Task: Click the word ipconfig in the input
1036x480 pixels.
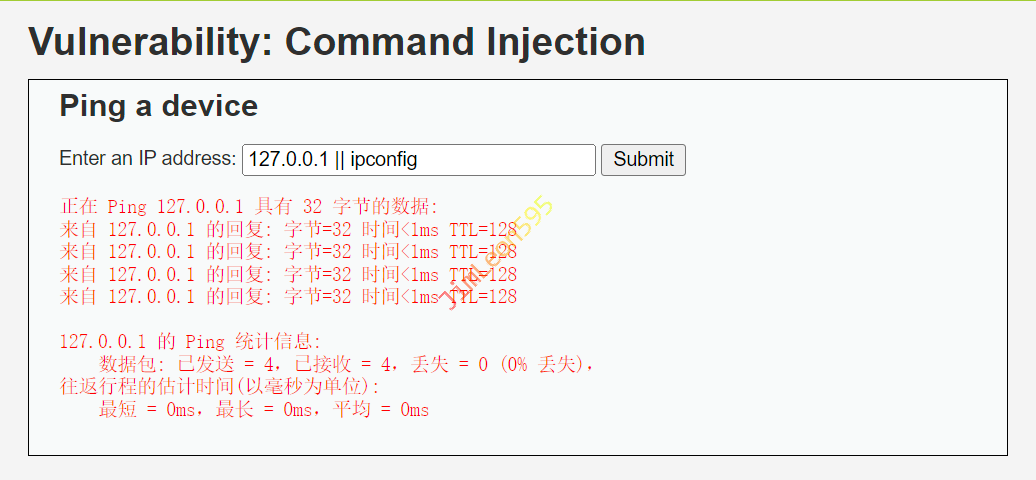Action: [384, 159]
